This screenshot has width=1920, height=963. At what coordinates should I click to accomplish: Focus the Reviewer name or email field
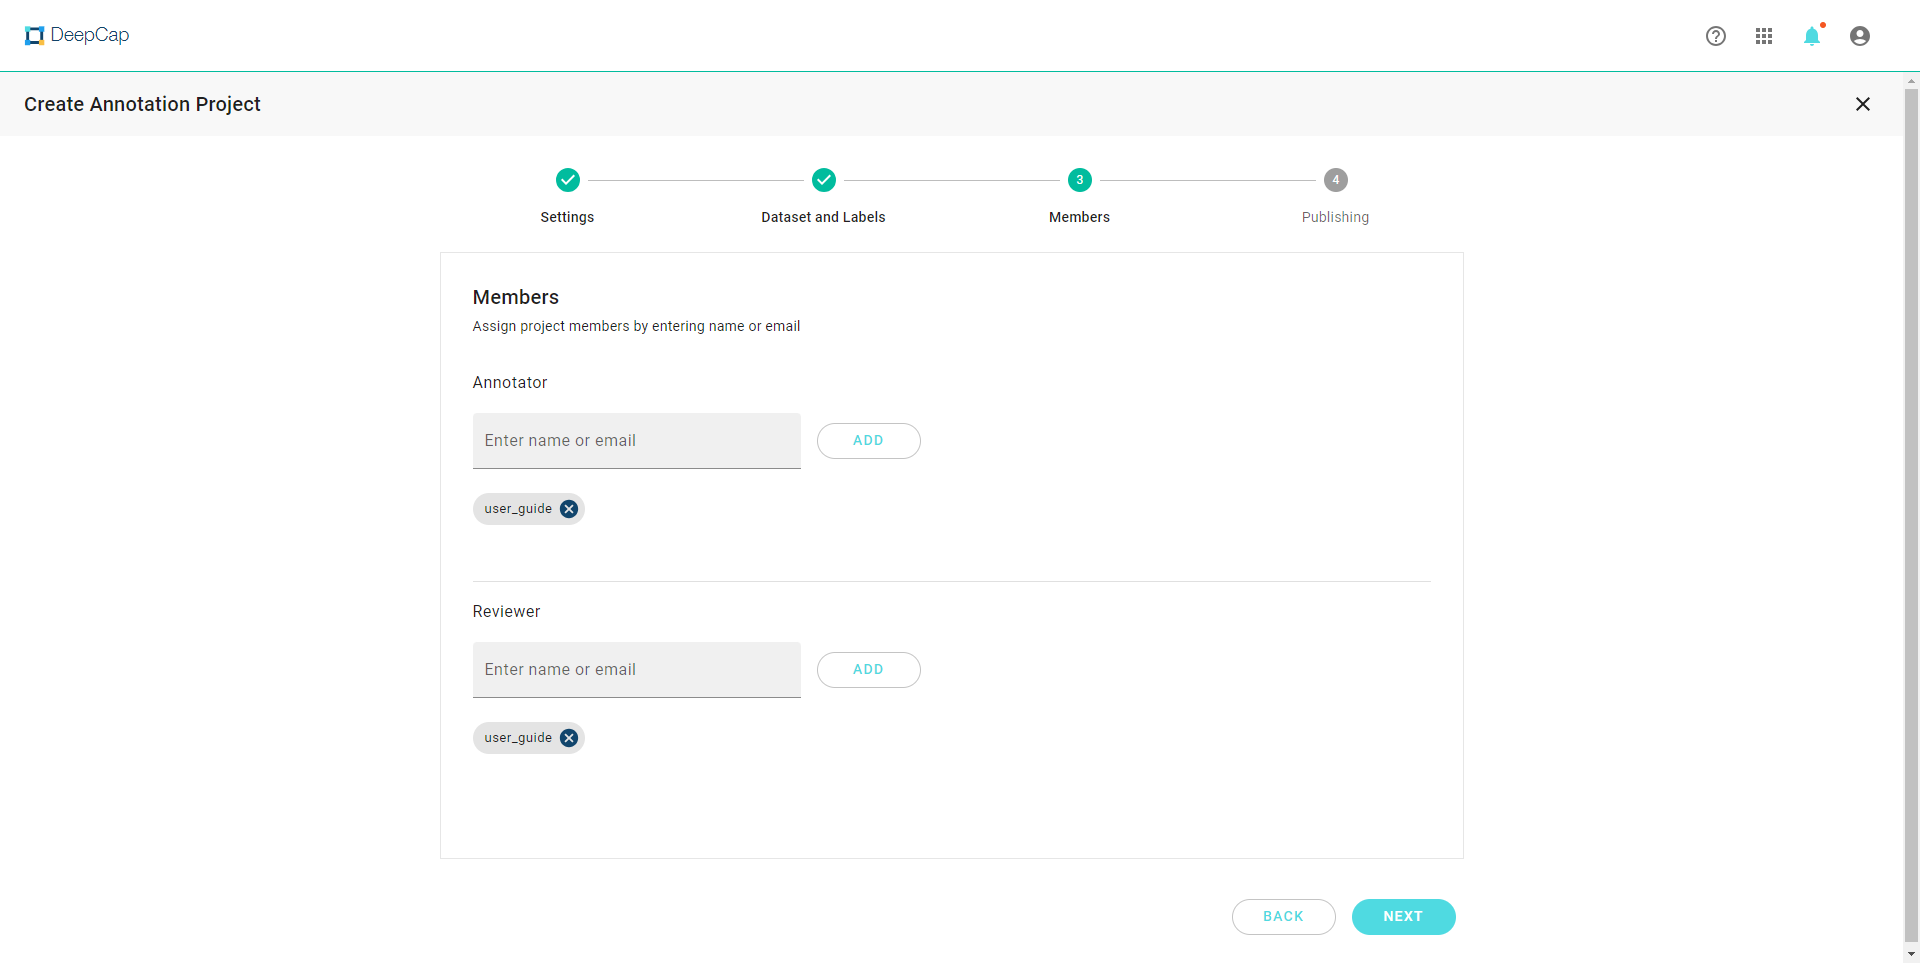pyautogui.click(x=637, y=670)
